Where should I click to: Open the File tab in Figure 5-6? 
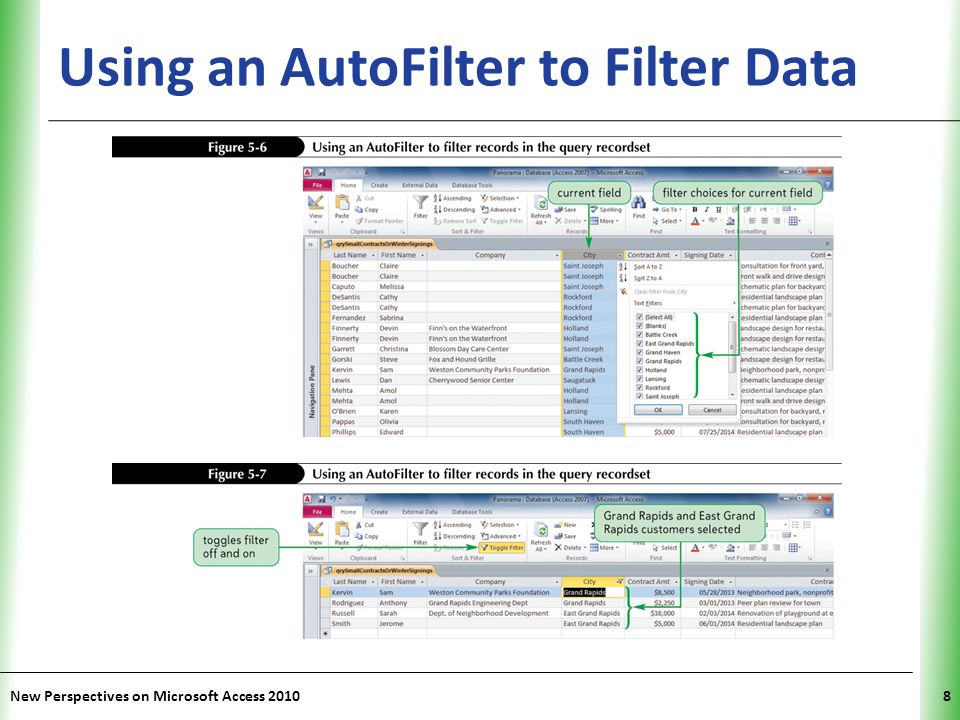318,185
